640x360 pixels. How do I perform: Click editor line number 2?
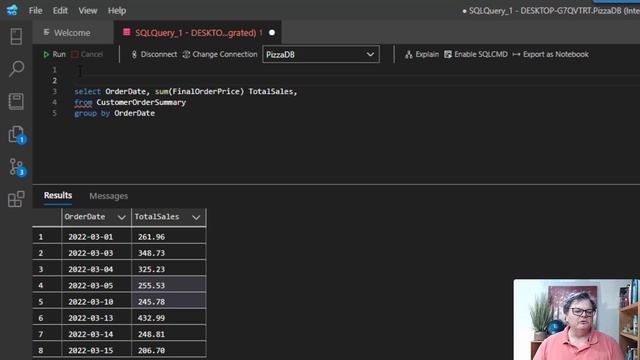[x=54, y=80]
